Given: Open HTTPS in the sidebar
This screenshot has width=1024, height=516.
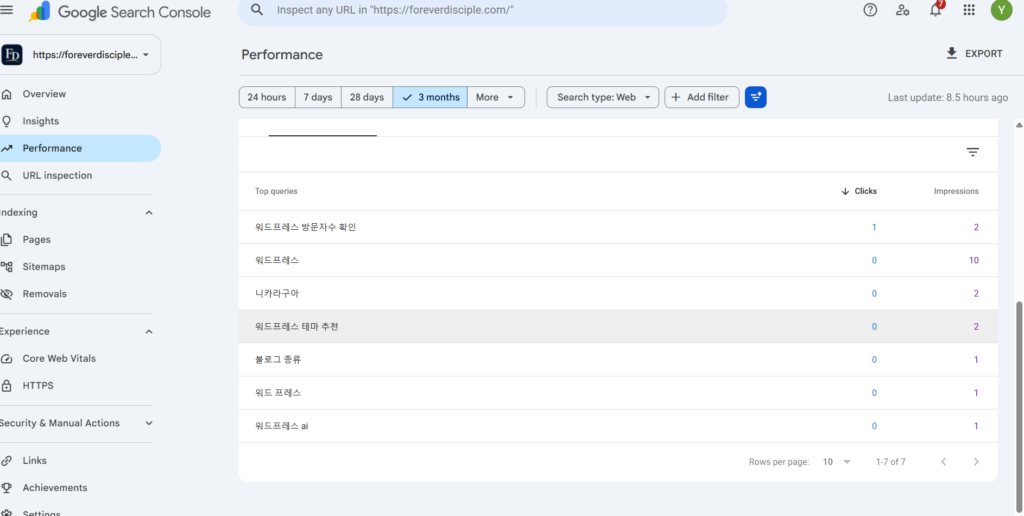Looking at the screenshot, I should pyautogui.click(x=38, y=385).
